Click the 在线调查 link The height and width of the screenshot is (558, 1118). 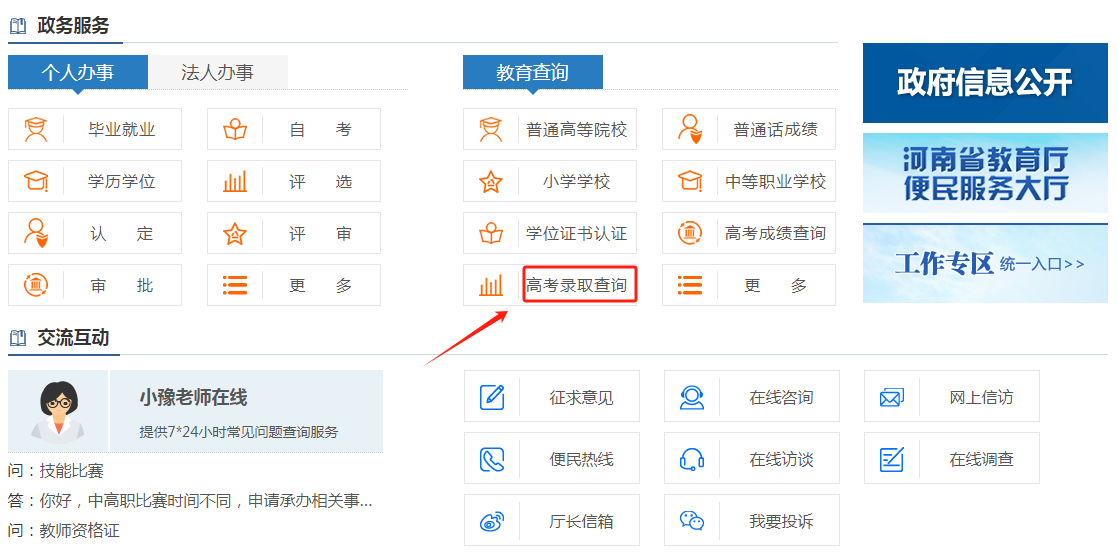coord(981,460)
